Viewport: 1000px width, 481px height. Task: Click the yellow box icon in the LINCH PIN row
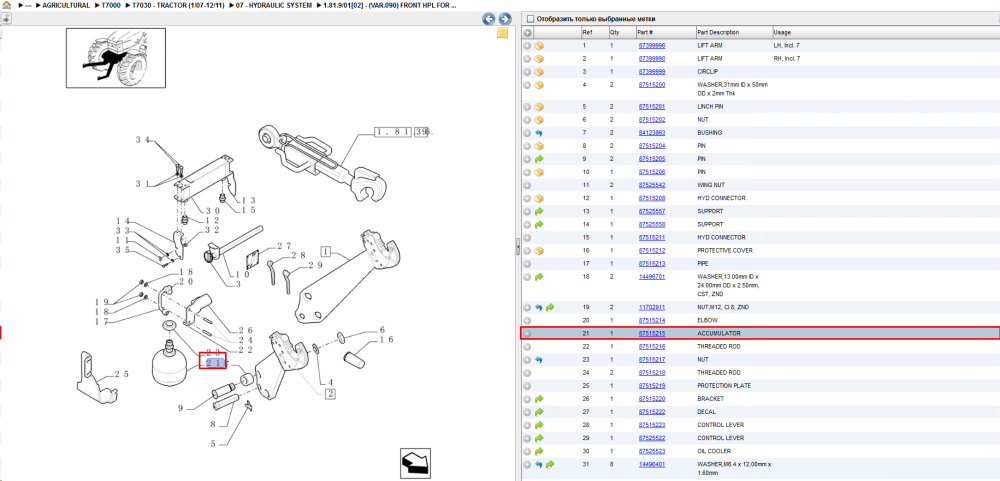click(x=539, y=107)
